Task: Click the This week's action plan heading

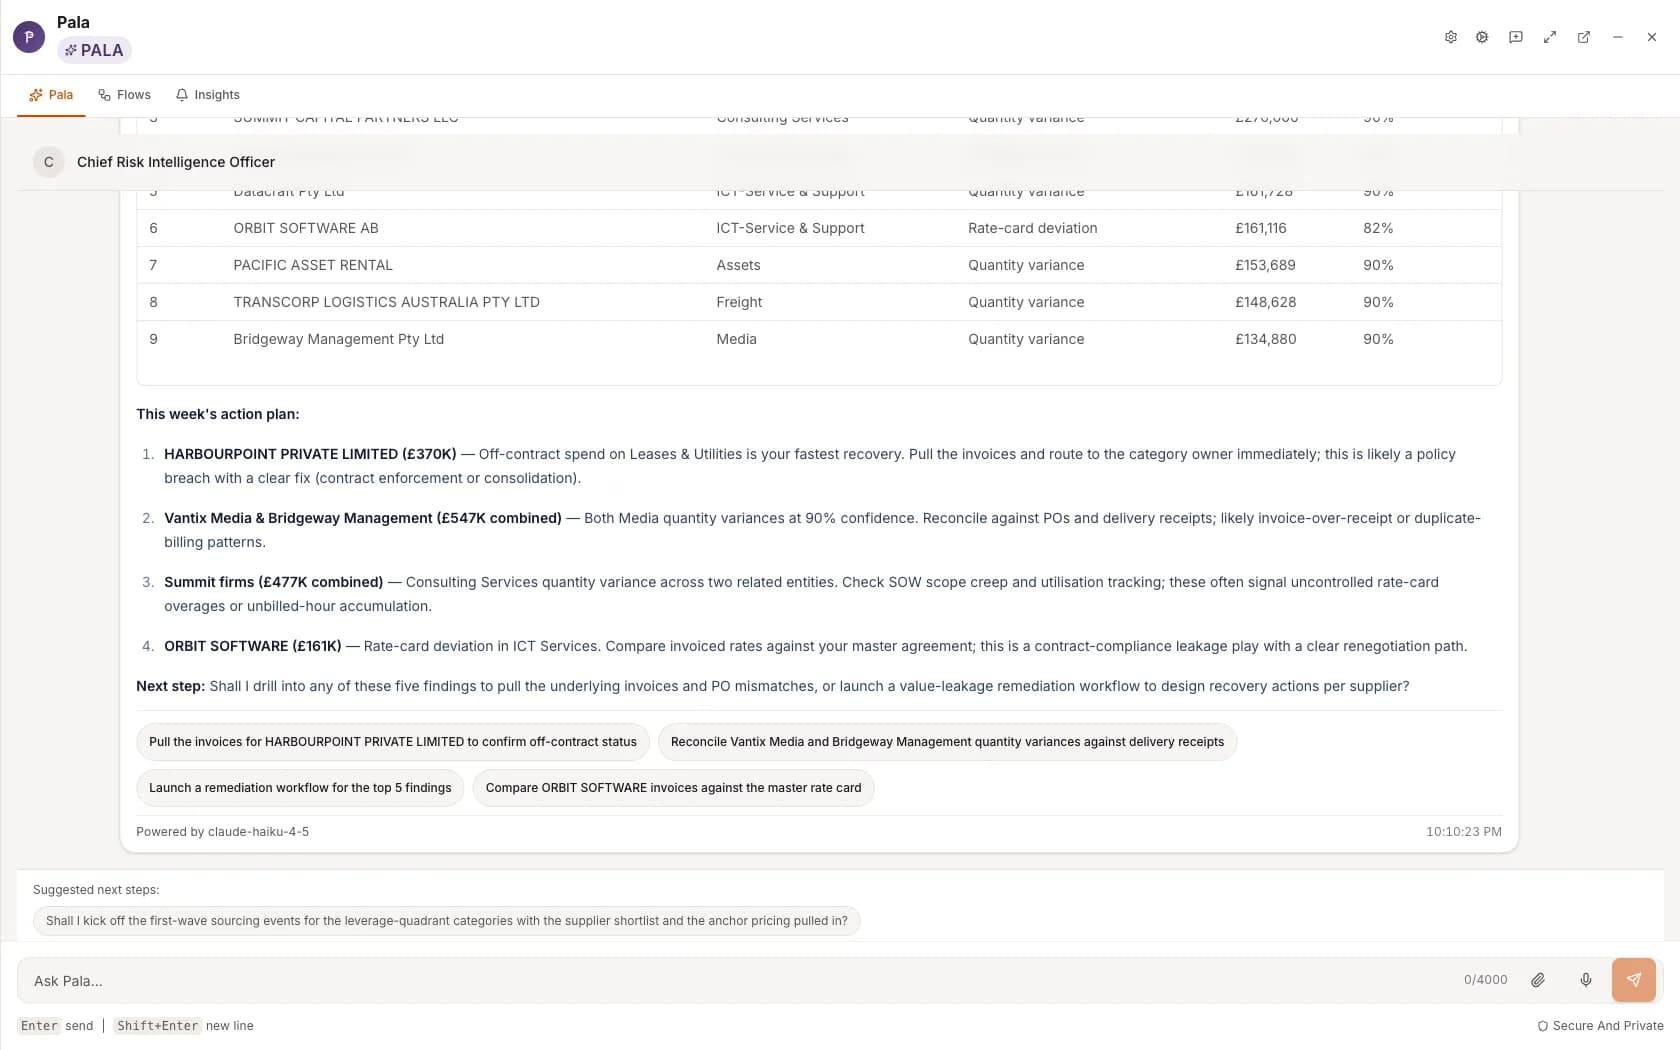Action: 218,414
